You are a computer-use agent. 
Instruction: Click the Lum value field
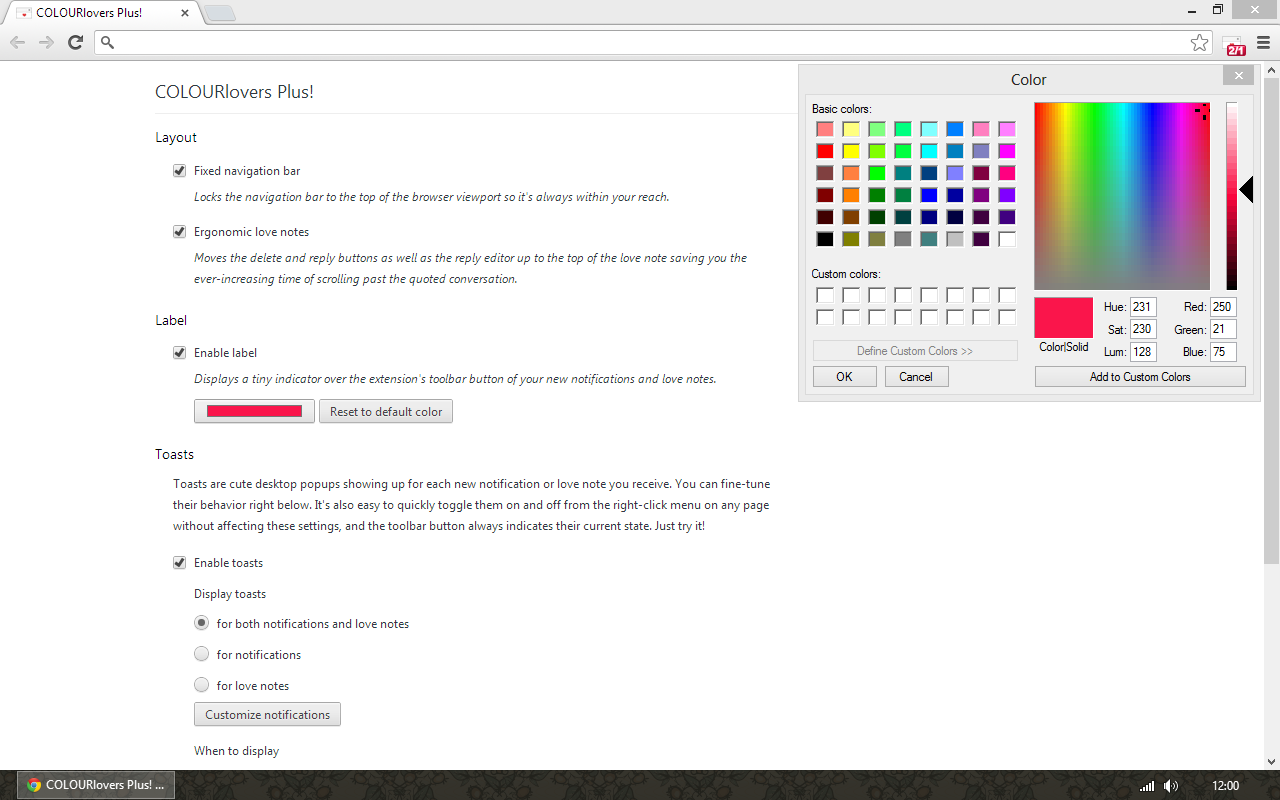1143,352
